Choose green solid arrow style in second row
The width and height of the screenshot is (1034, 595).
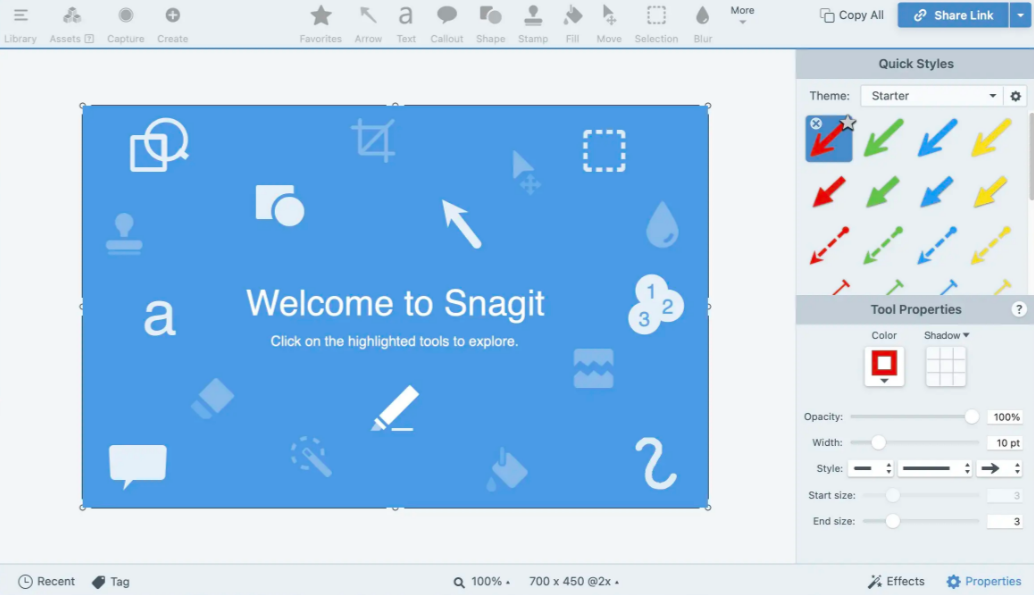[x=883, y=192]
